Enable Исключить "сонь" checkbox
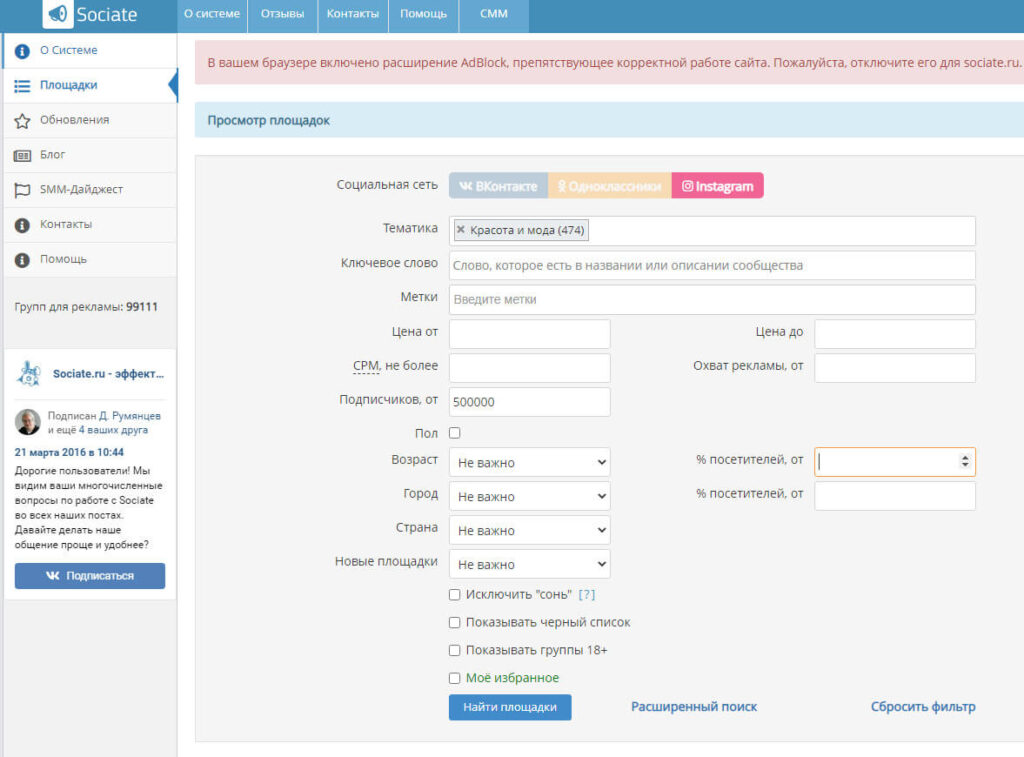The image size is (1024, 757). coord(455,595)
